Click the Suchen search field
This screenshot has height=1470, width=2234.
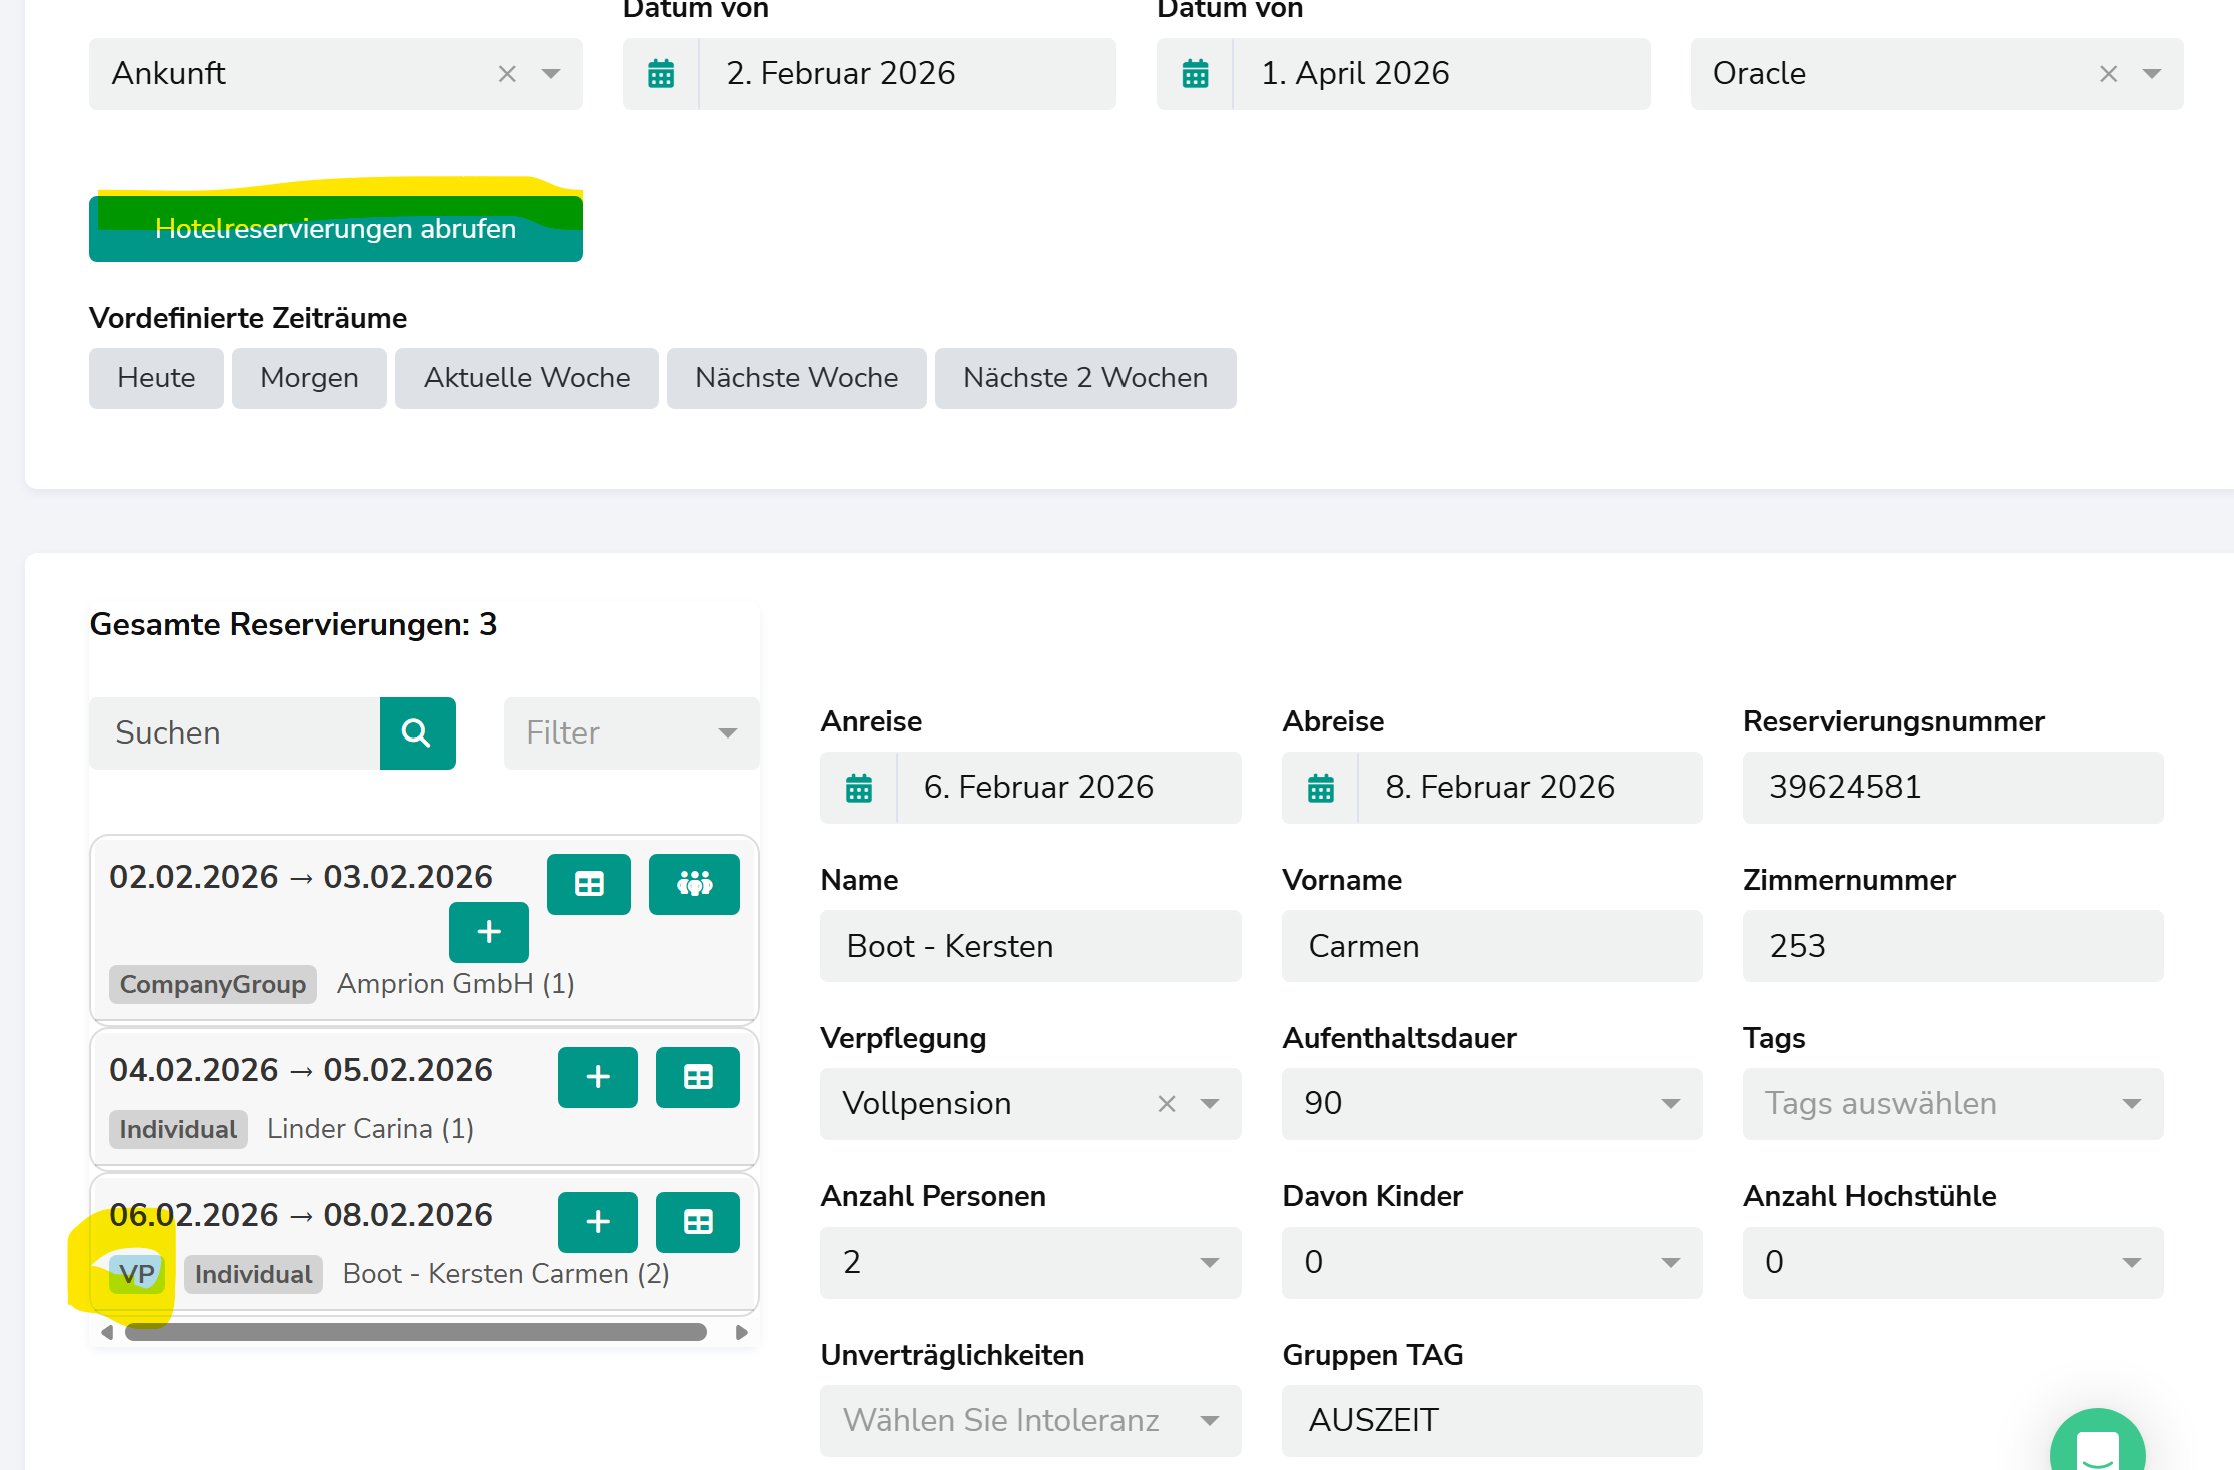point(235,733)
